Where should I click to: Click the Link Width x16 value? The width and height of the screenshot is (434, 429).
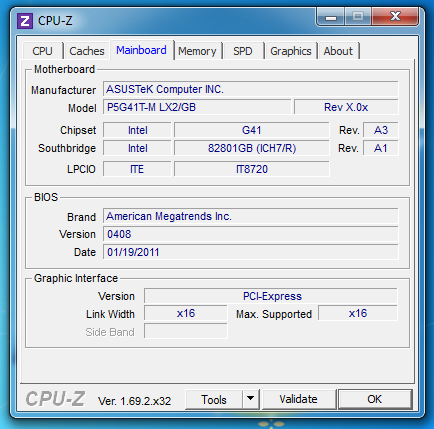click(186, 313)
